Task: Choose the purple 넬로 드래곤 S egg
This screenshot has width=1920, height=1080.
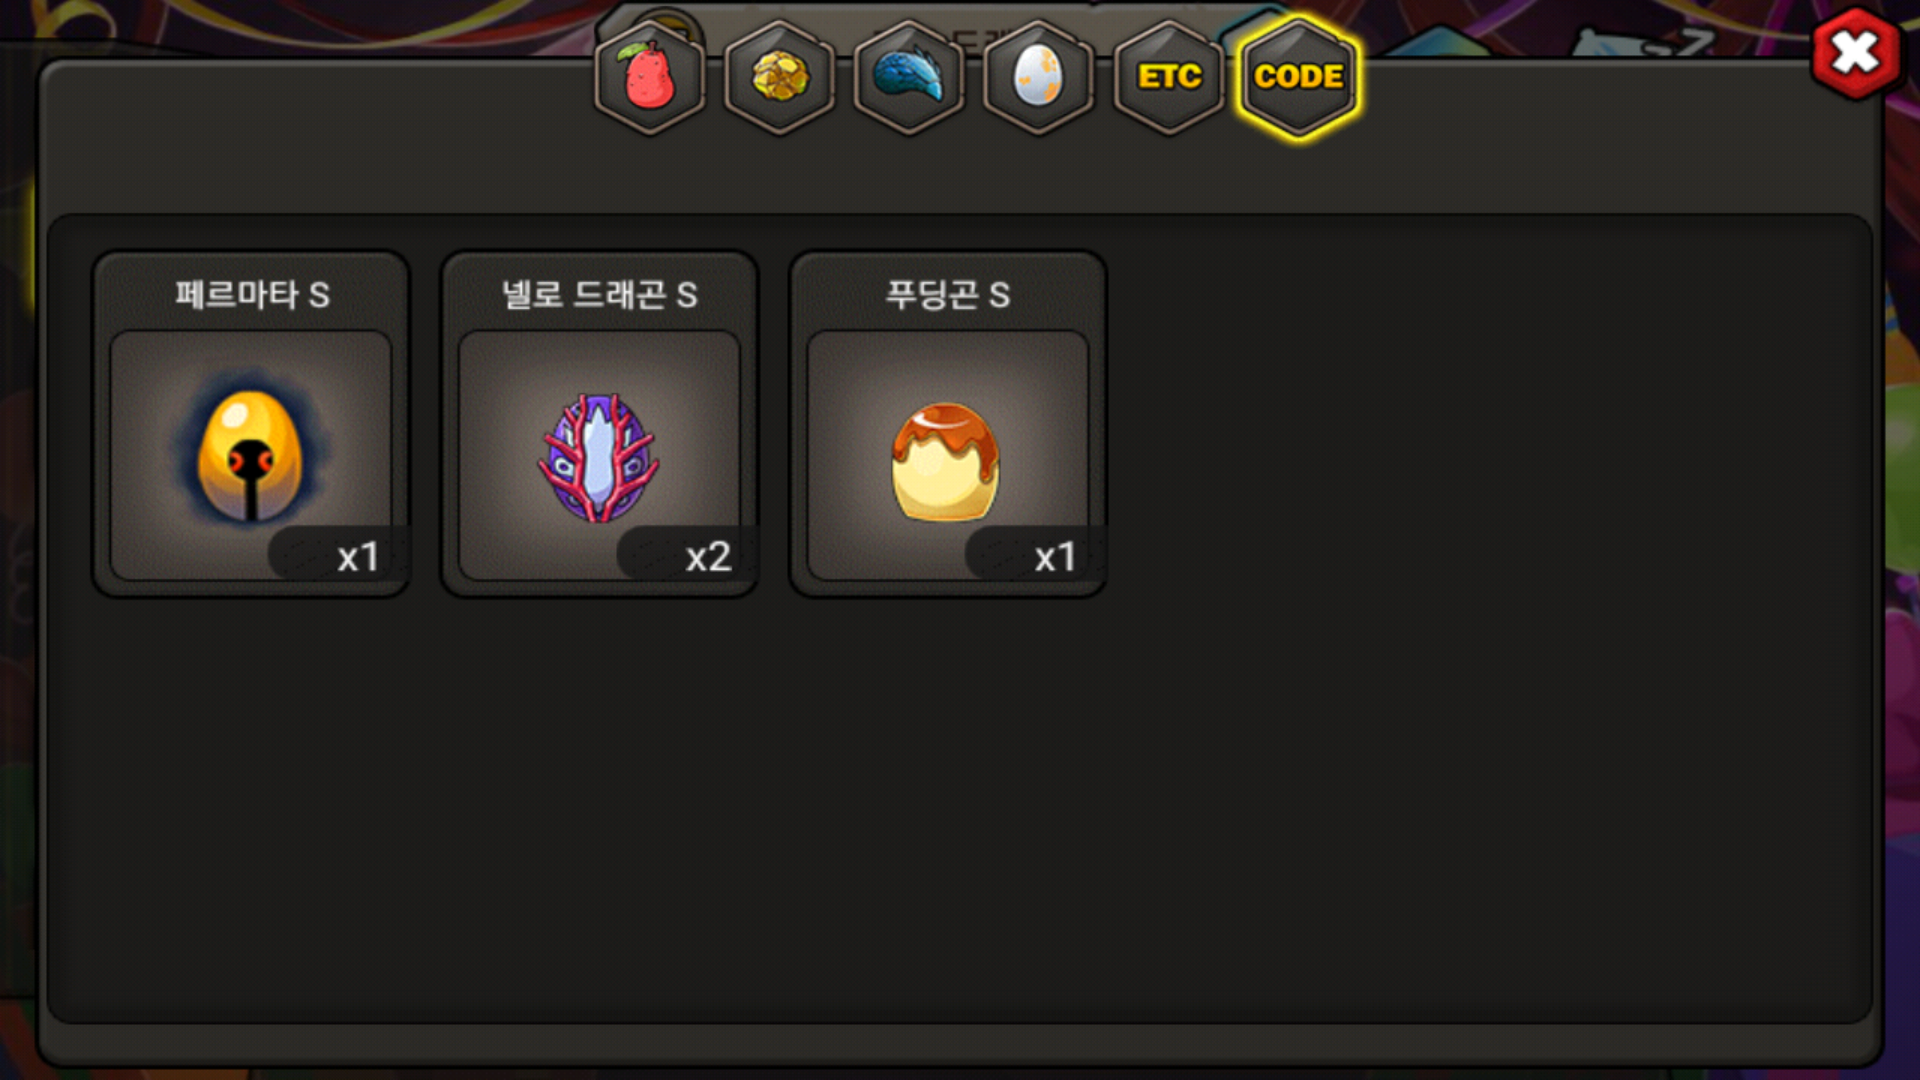Action: pos(599,455)
